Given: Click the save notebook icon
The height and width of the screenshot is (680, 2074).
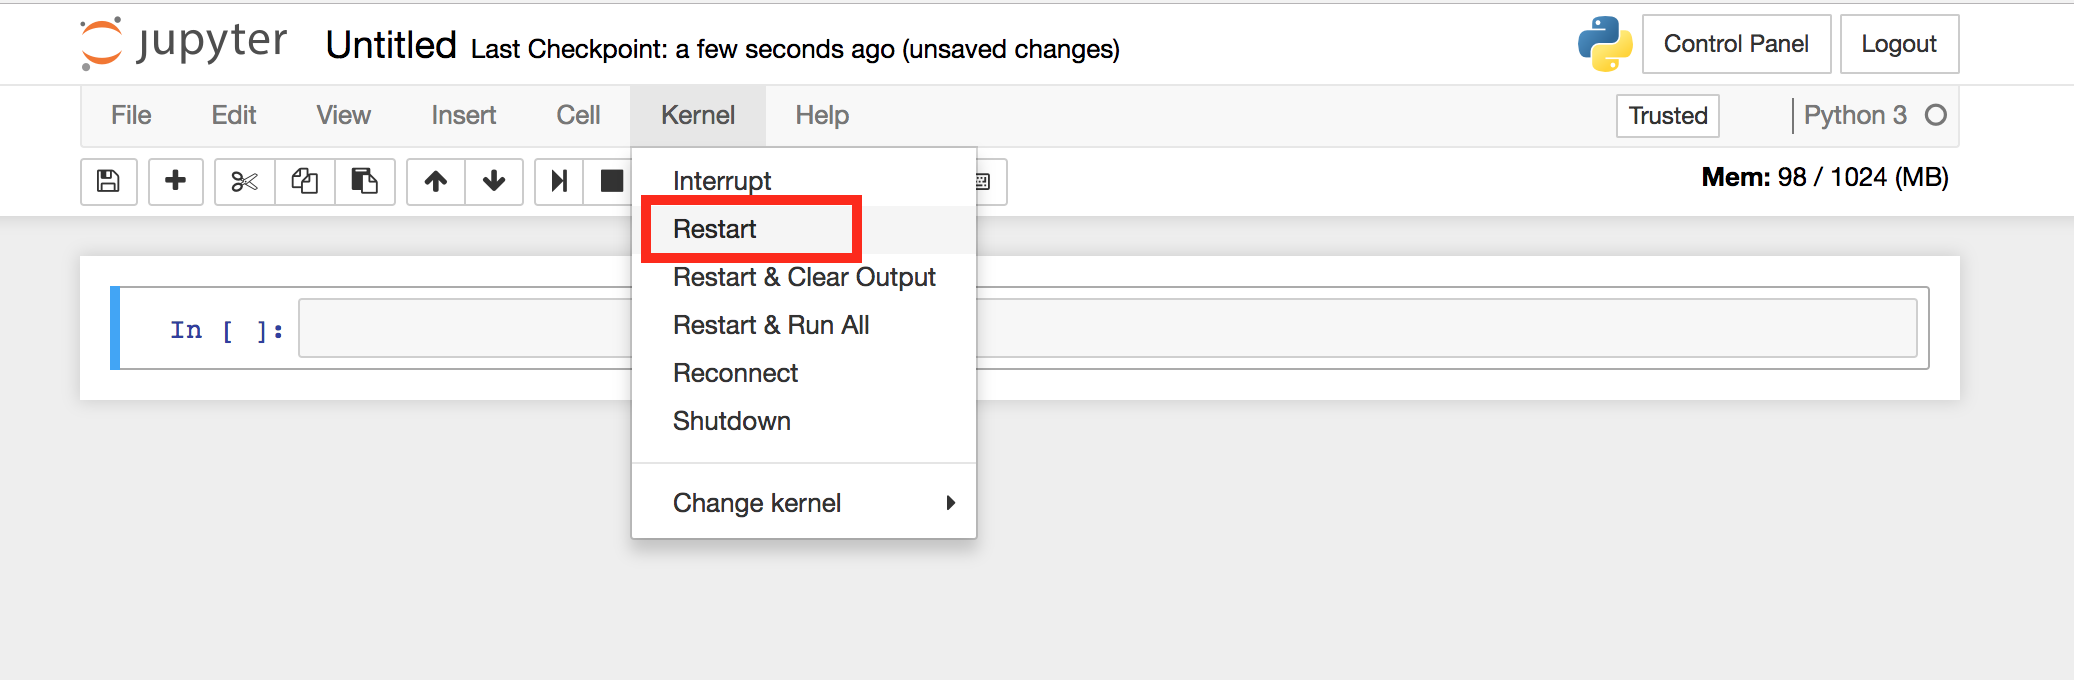Looking at the screenshot, I should 108,181.
